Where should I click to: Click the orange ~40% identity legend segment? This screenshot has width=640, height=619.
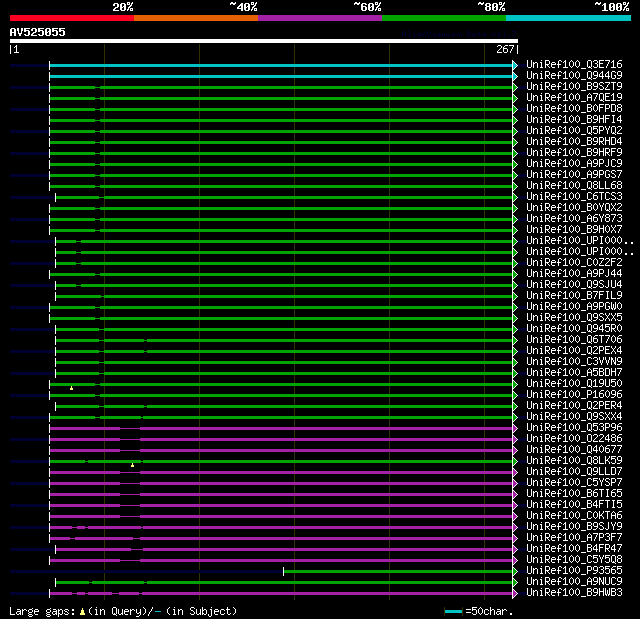(196, 18)
